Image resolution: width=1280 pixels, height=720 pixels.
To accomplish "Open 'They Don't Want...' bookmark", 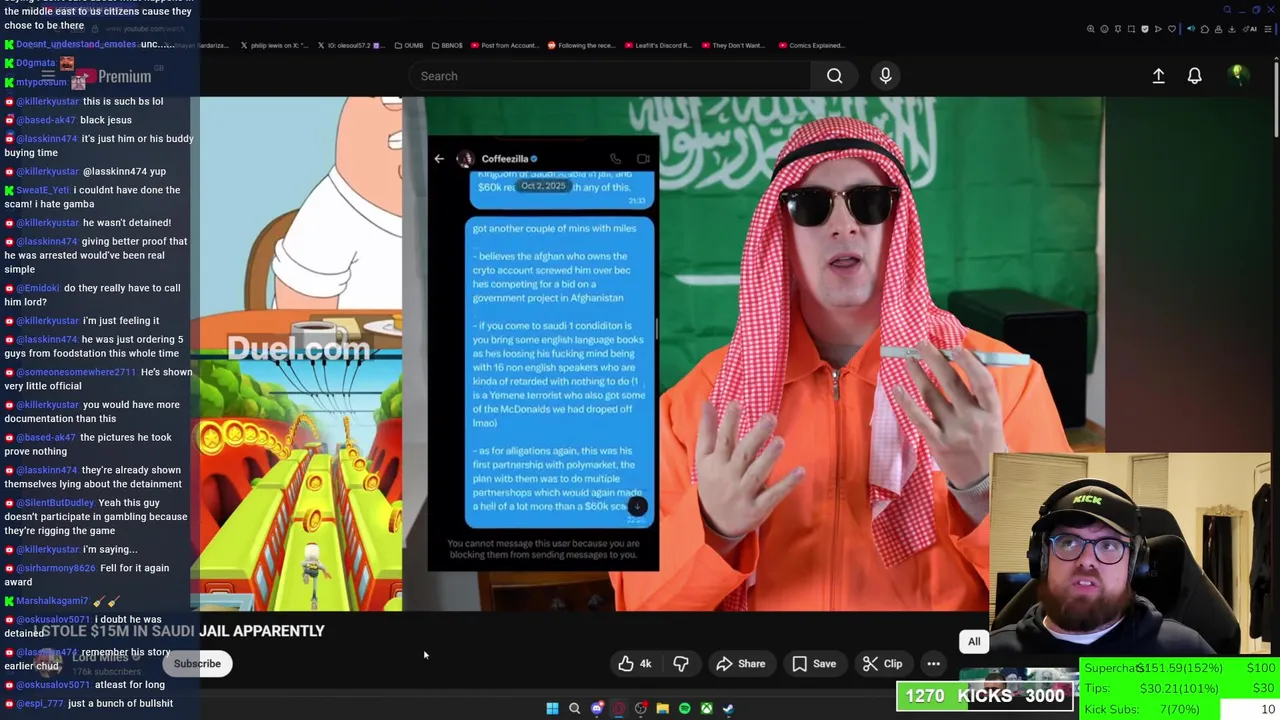I will pyautogui.click(x=733, y=45).
